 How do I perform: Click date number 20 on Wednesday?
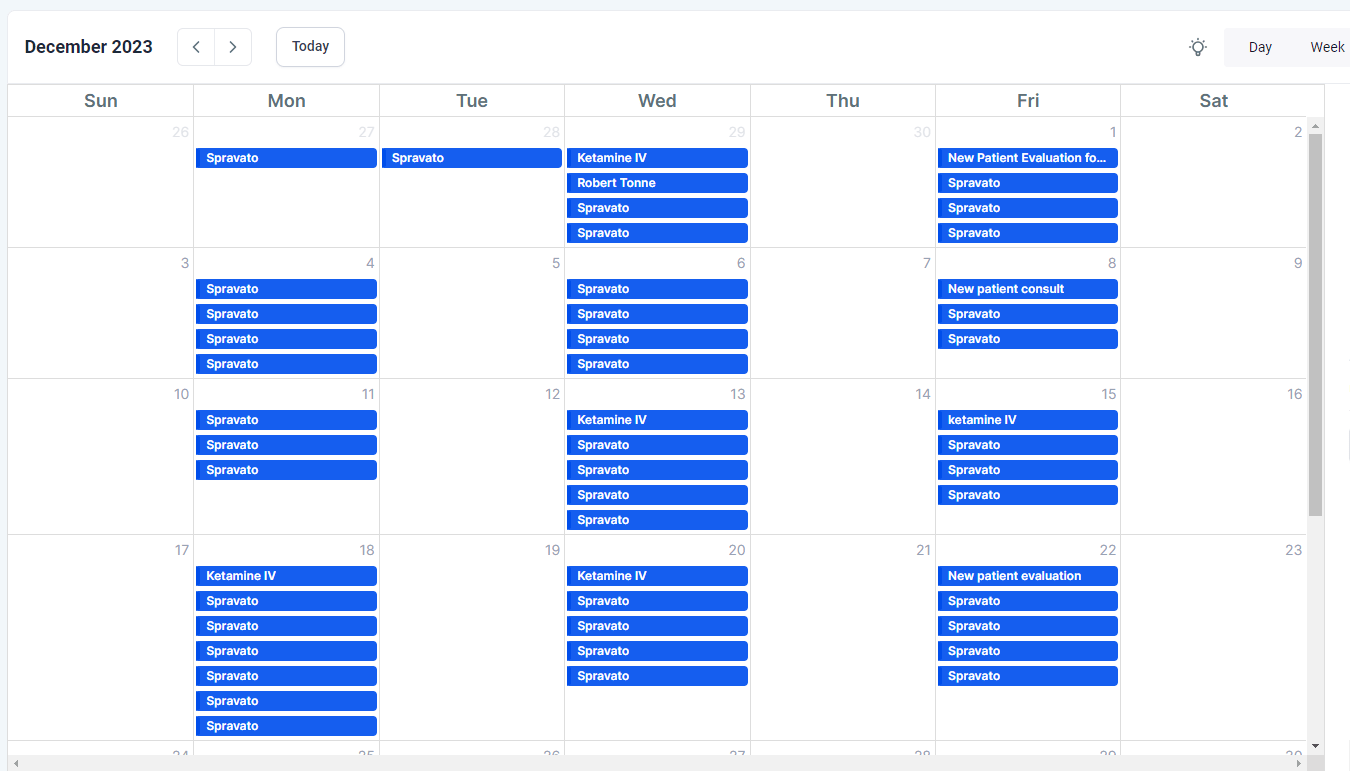point(736,550)
